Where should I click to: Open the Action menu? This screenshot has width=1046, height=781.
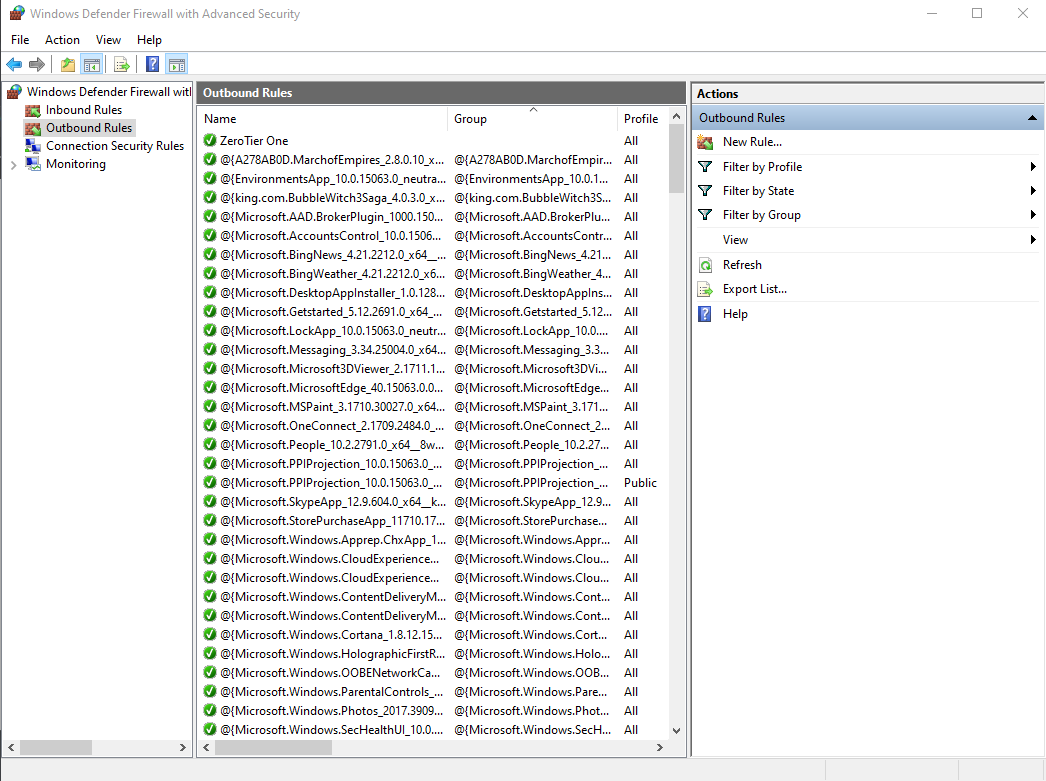(x=62, y=40)
